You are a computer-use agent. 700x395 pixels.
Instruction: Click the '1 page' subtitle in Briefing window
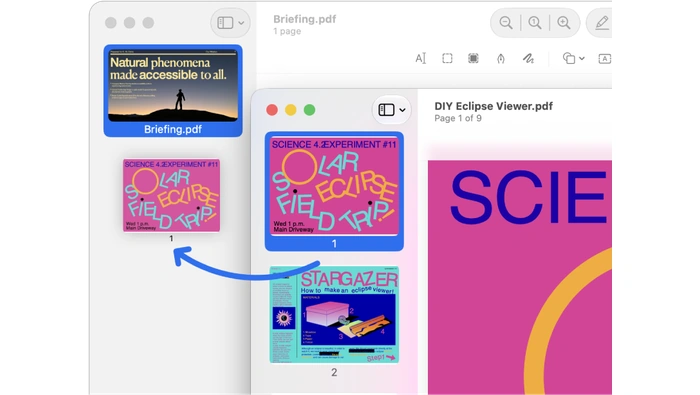(x=287, y=31)
